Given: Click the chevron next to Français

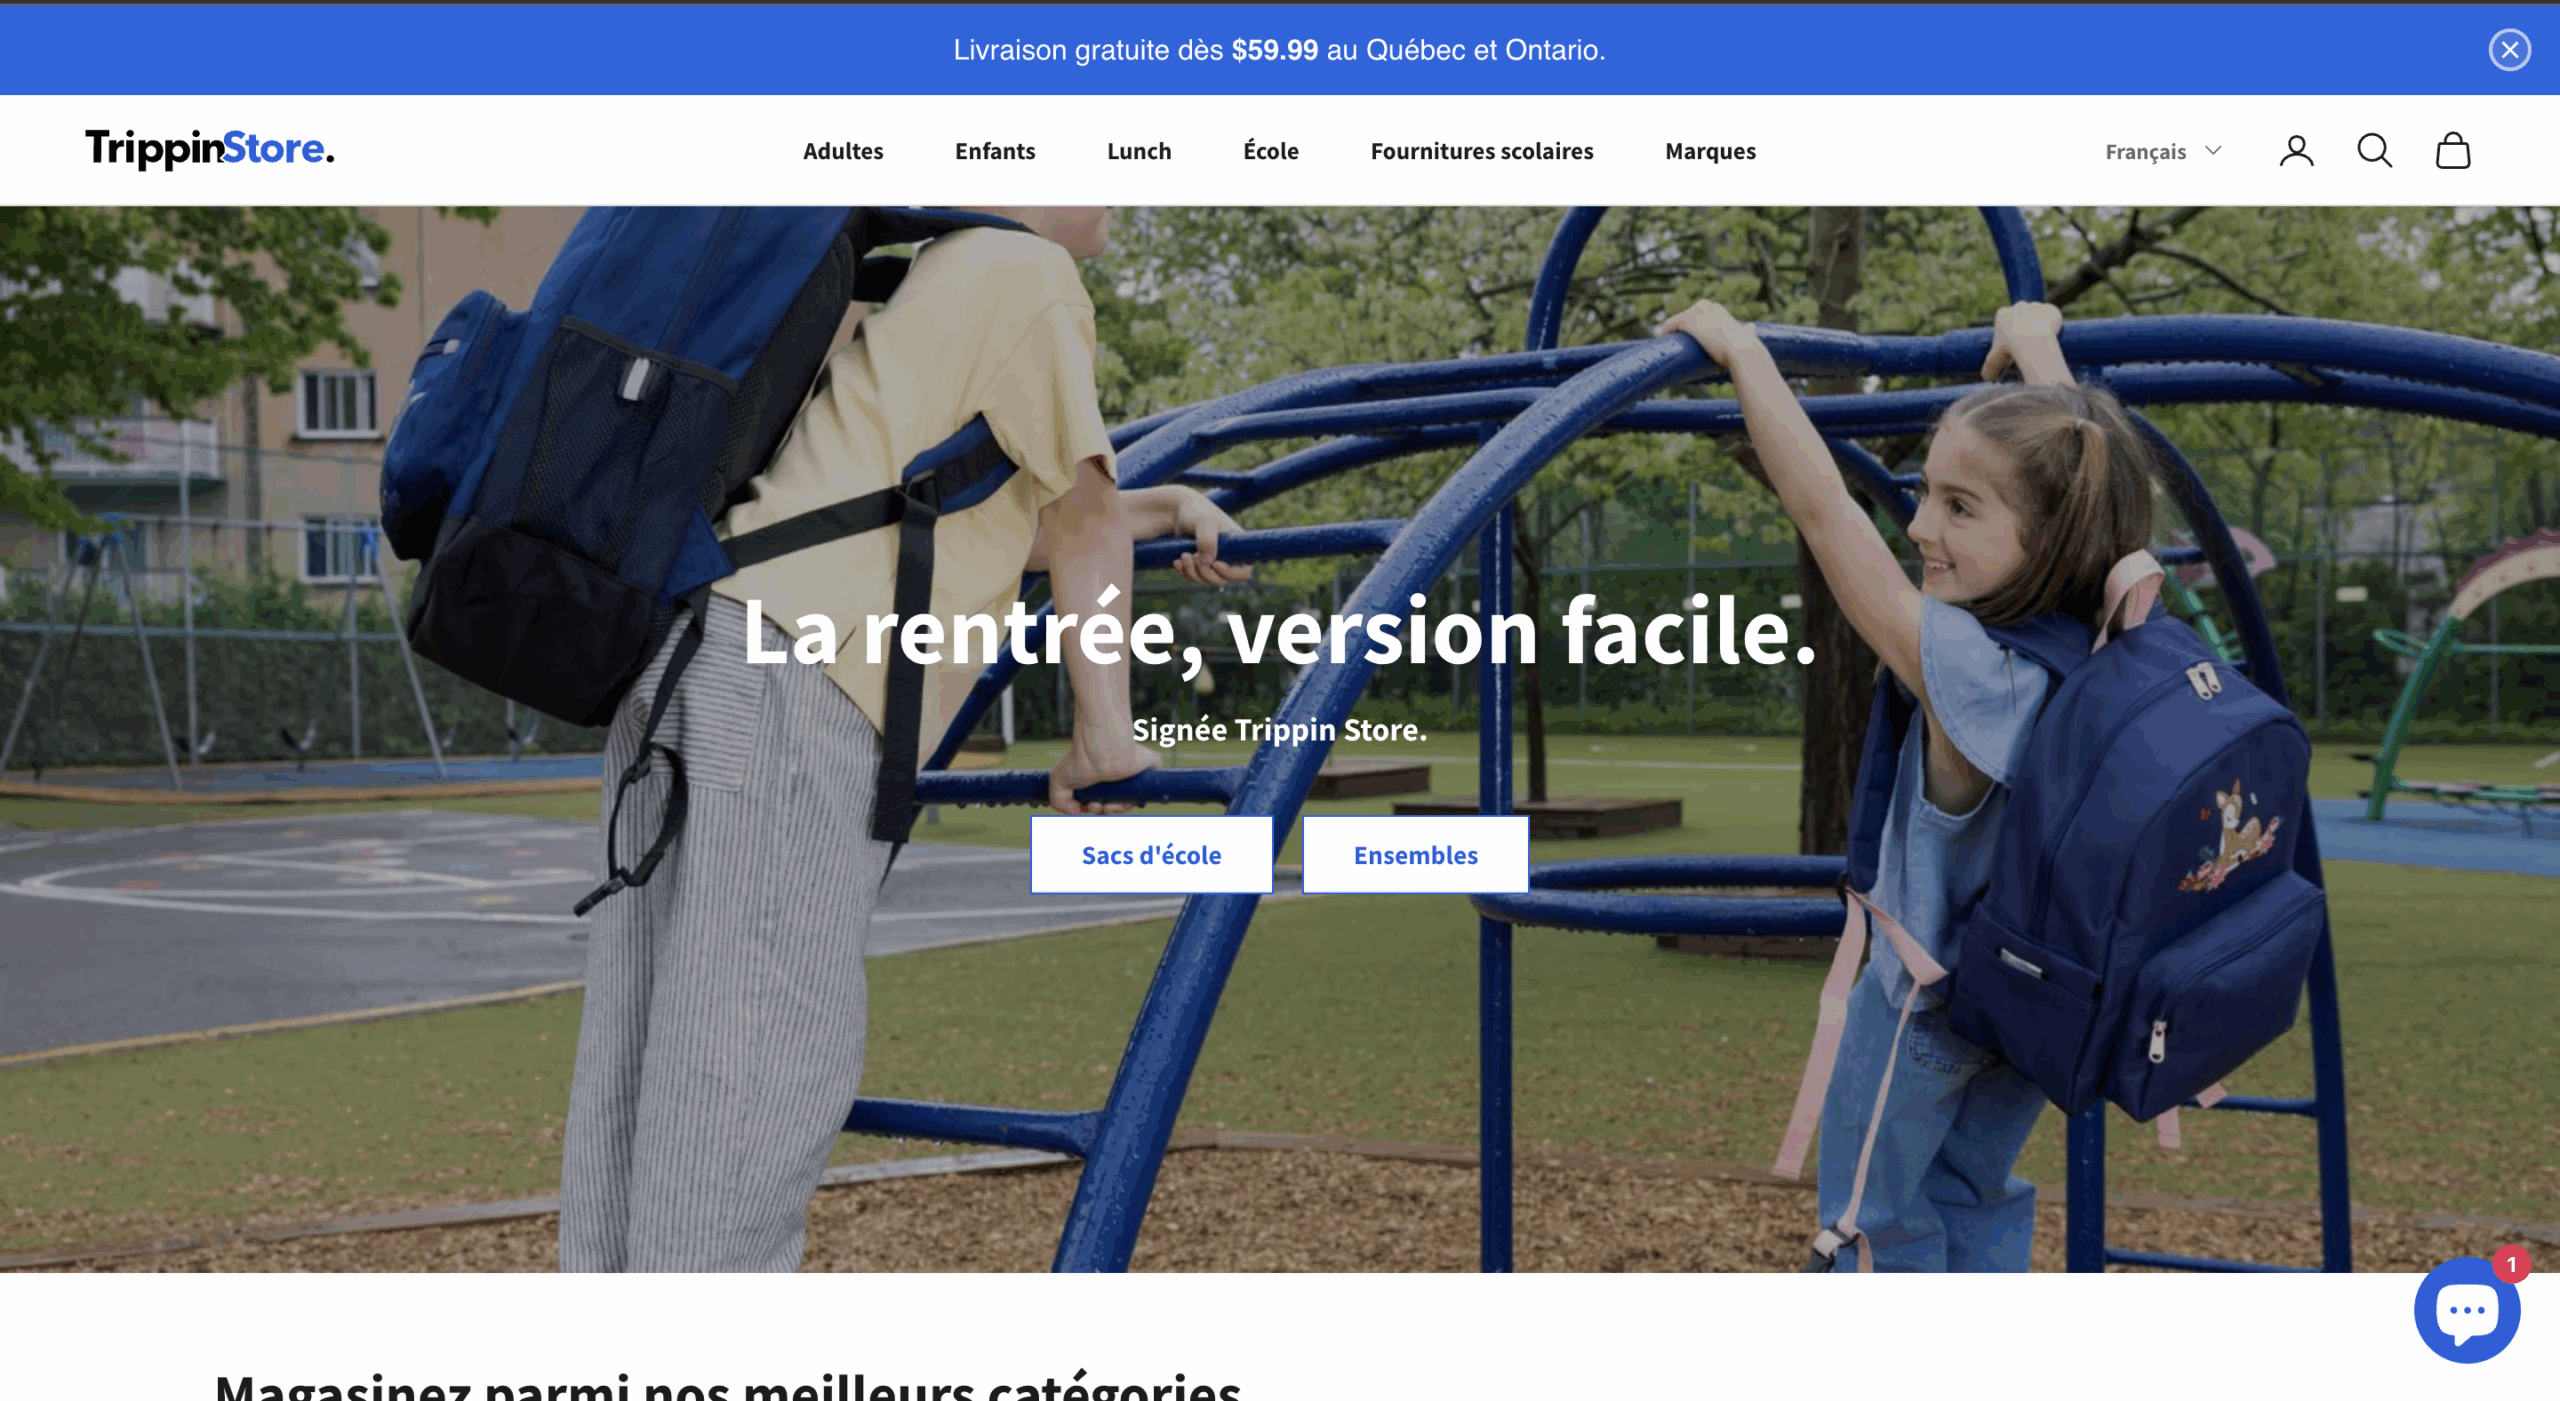Looking at the screenshot, I should coord(2213,150).
